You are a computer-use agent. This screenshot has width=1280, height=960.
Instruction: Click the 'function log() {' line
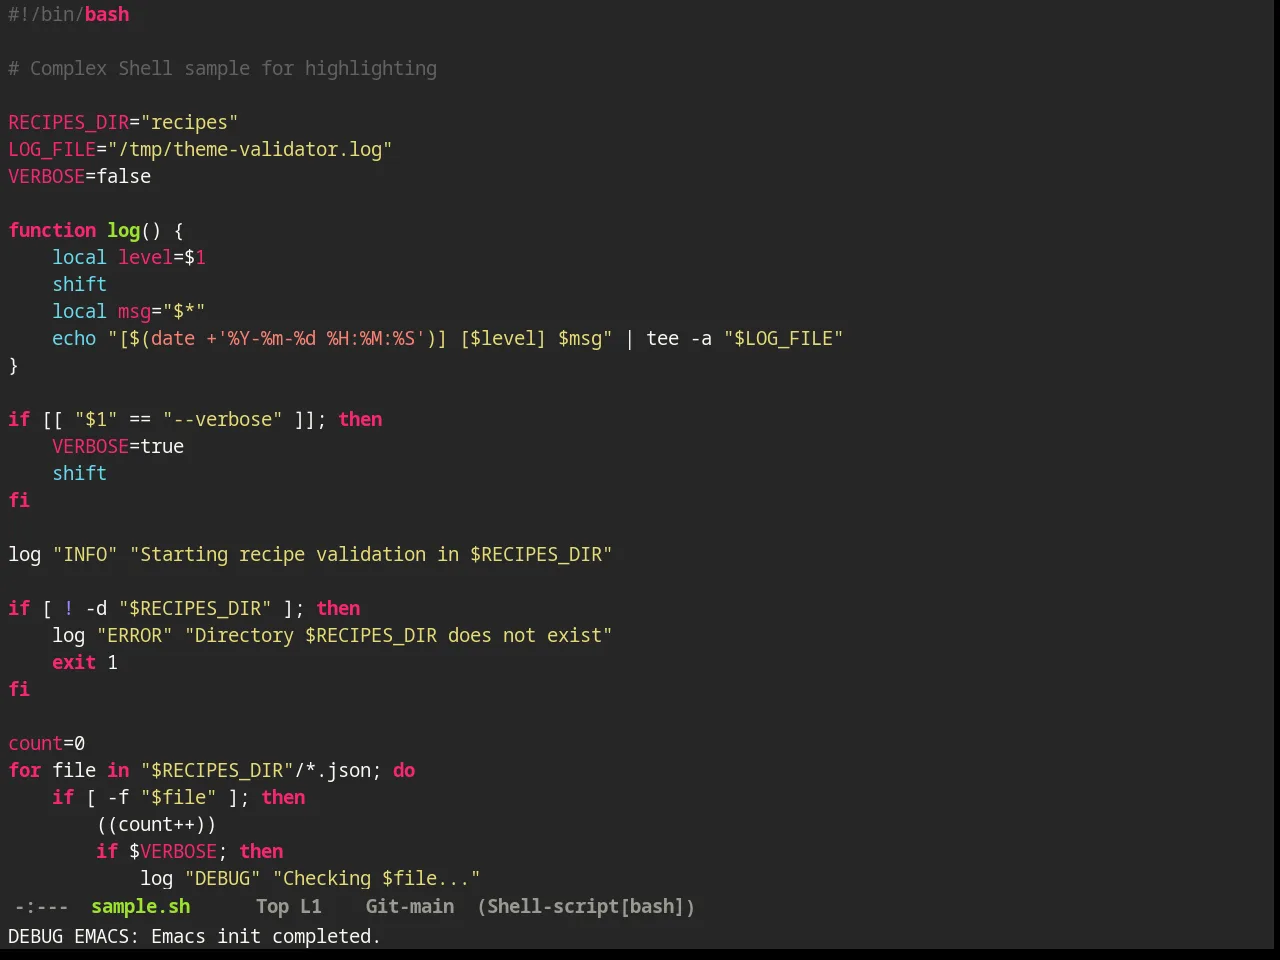pos(96,230)
